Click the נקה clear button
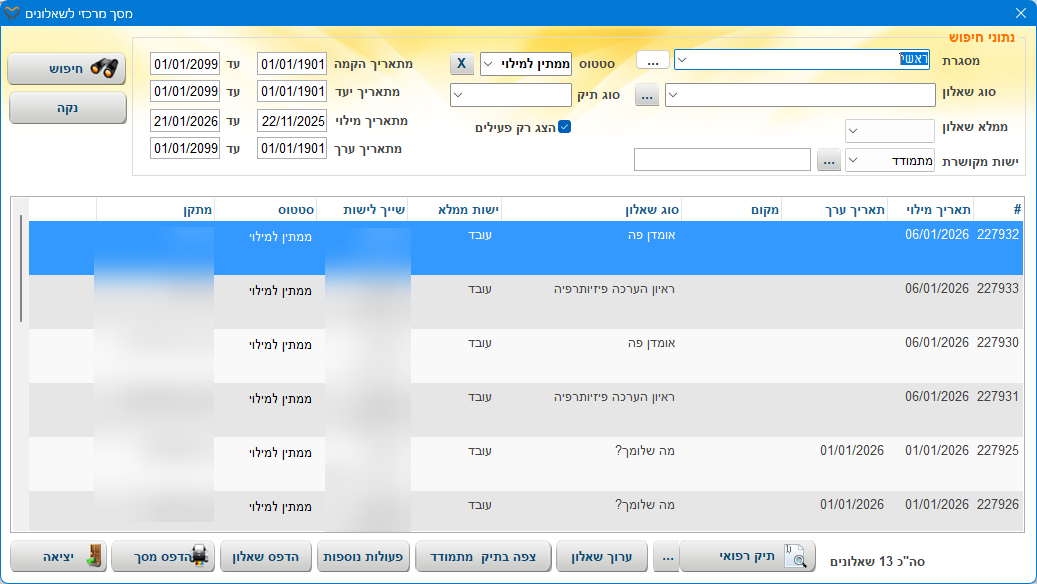 pos(67,108)
